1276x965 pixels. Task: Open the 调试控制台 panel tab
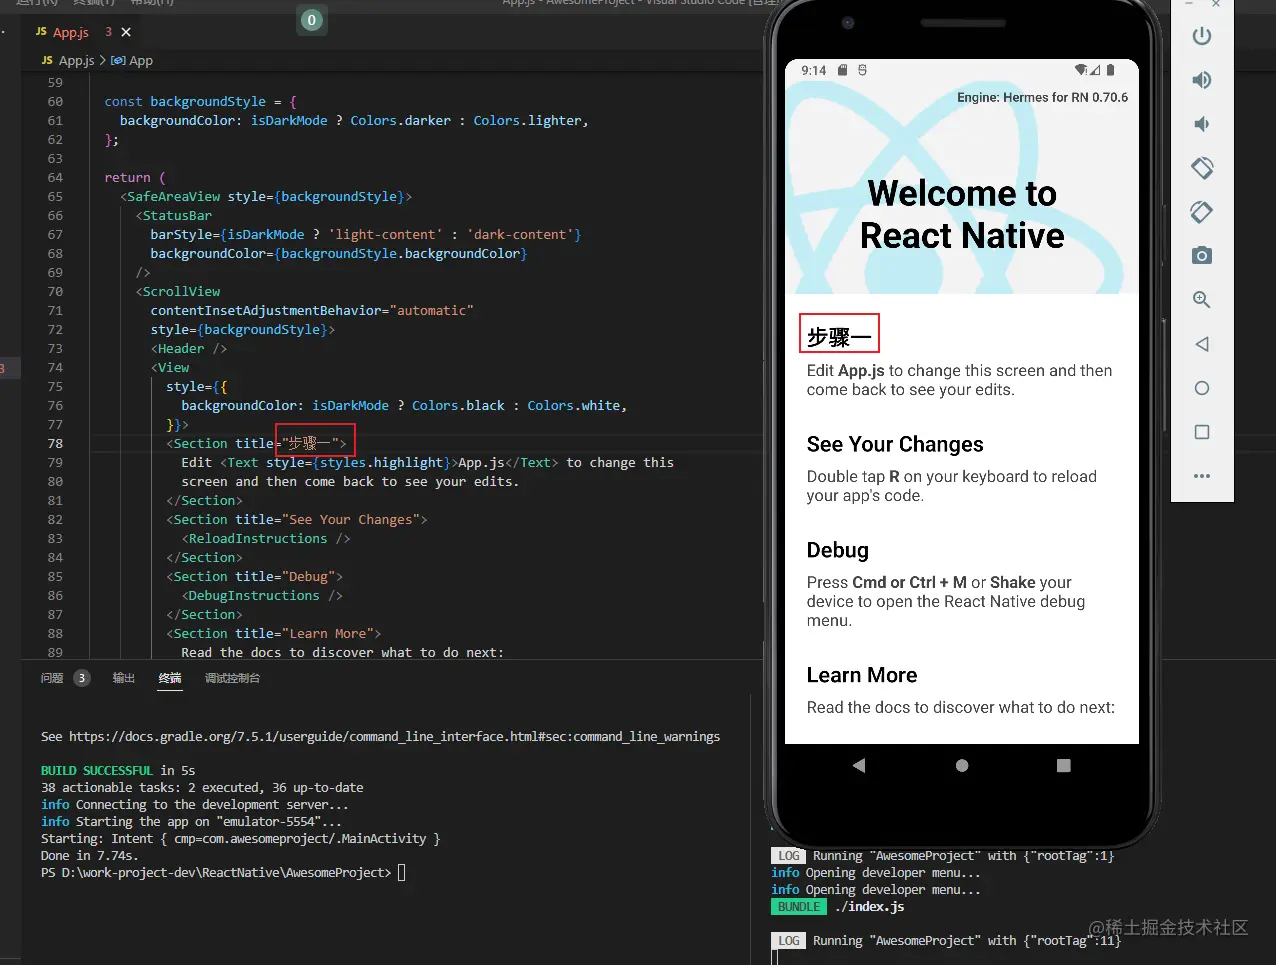232,678
